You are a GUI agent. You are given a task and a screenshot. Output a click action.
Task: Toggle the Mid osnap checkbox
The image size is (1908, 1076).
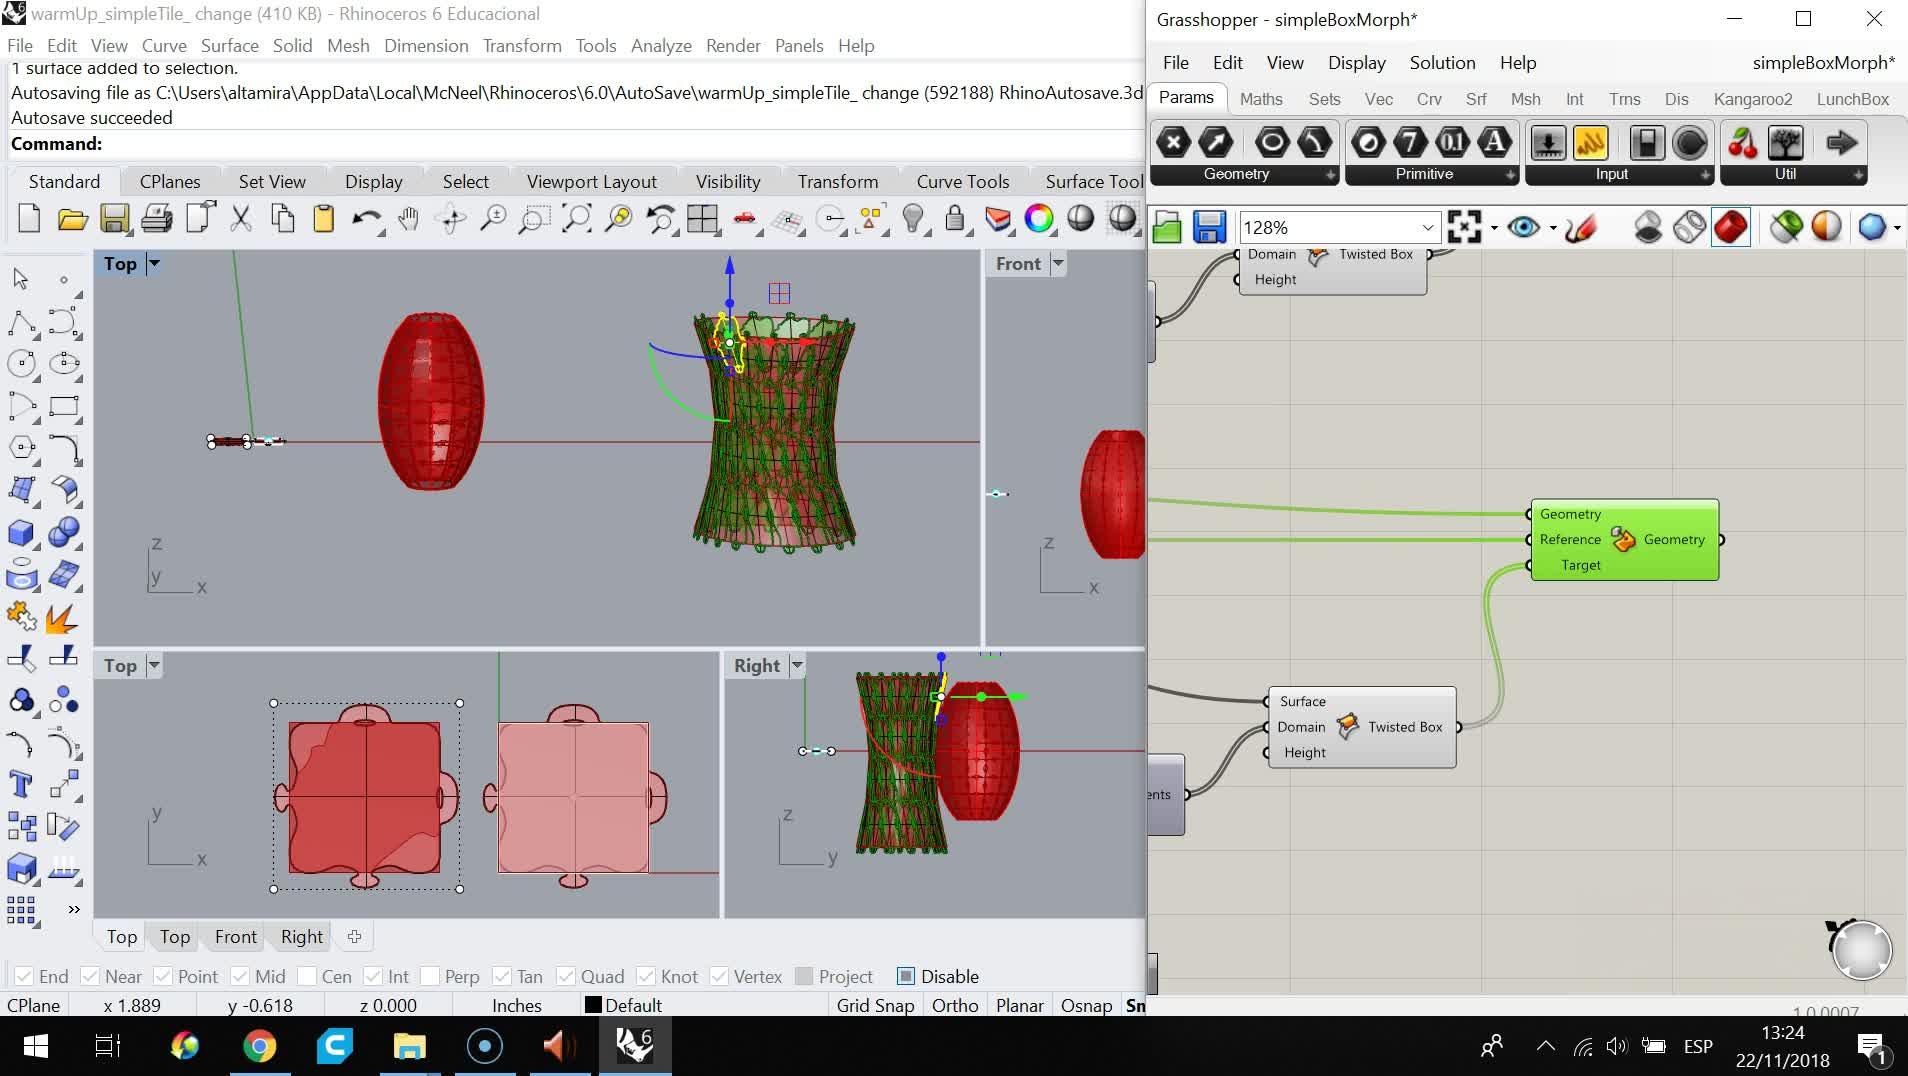(240, 976)
